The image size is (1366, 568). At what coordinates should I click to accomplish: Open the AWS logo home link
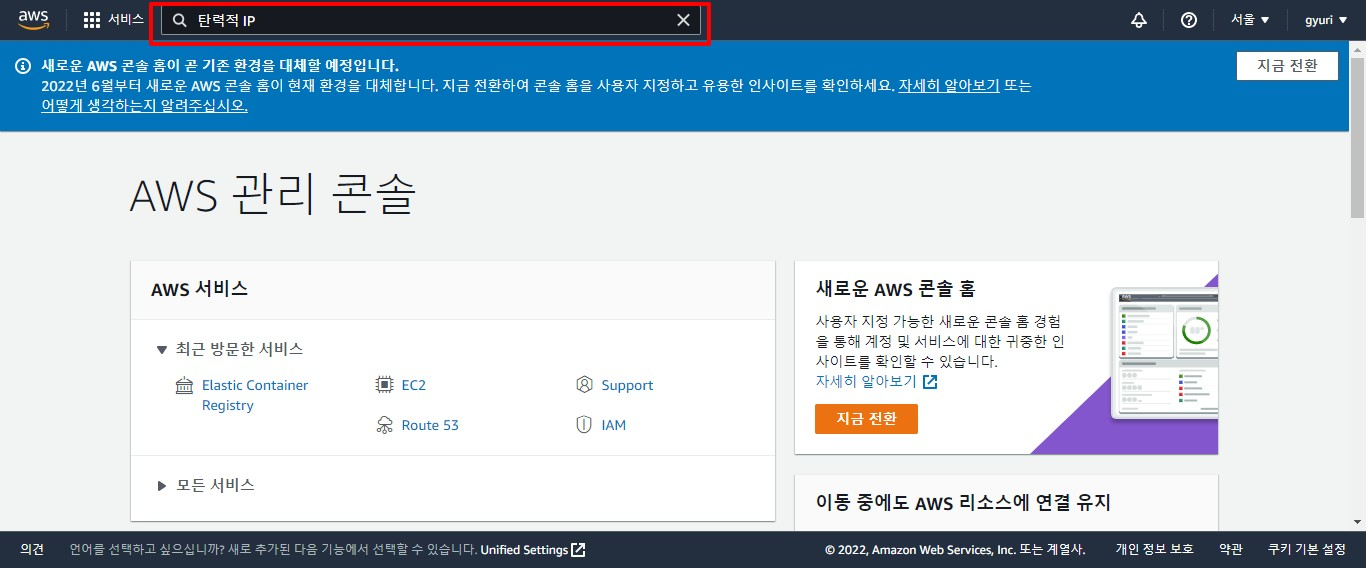tap(33, 20)
